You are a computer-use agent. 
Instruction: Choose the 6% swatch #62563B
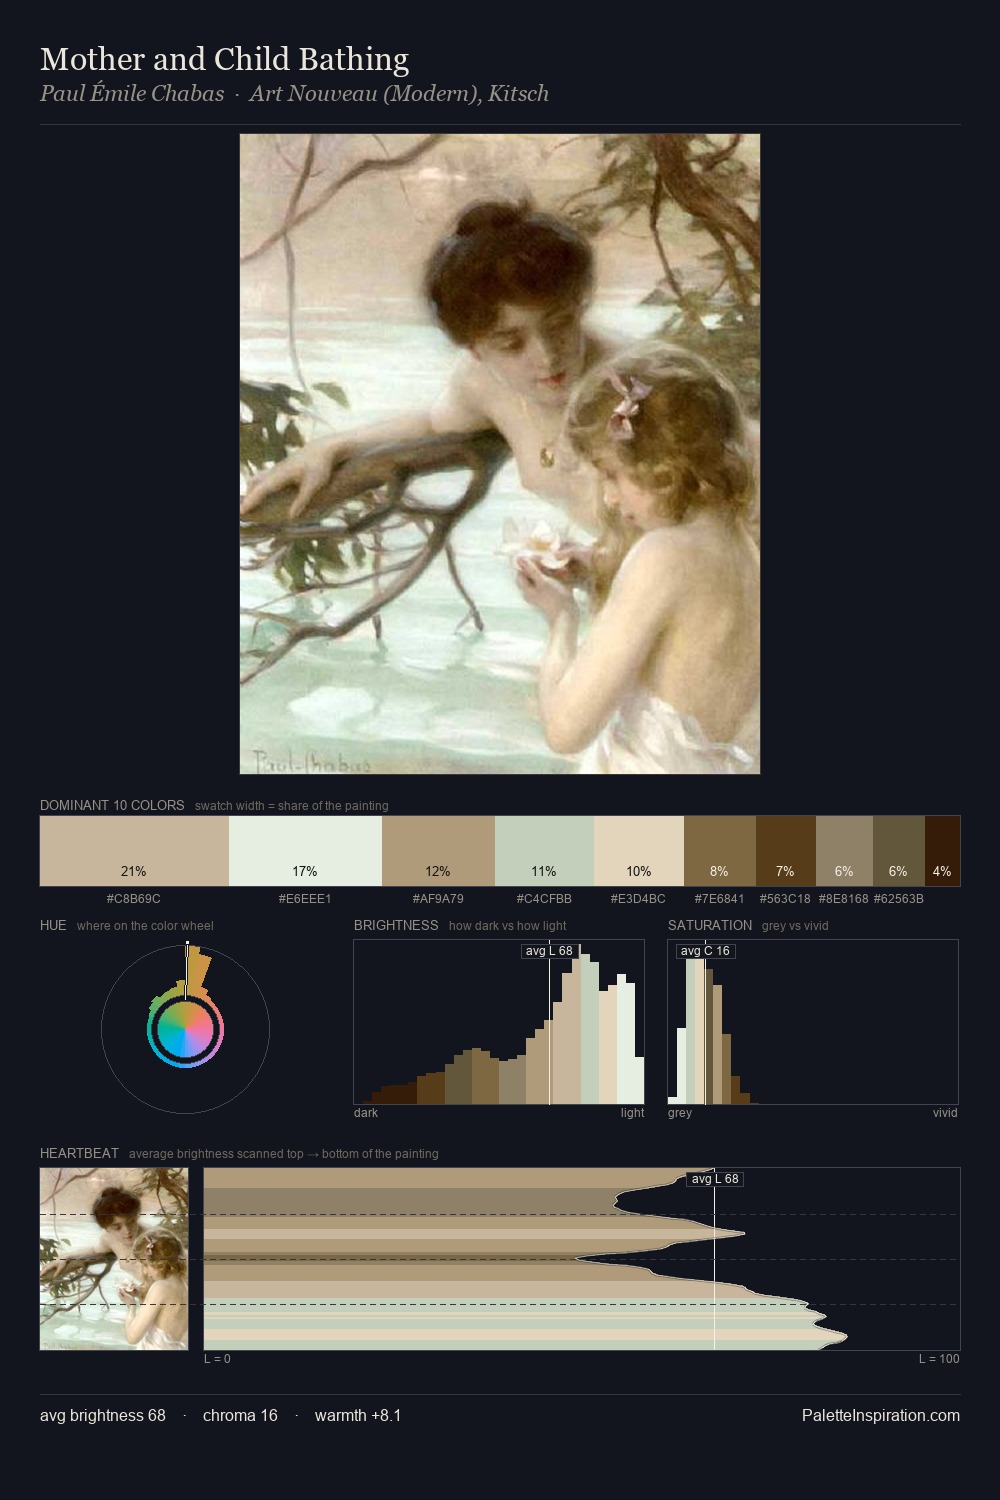(x=899, y=851)
